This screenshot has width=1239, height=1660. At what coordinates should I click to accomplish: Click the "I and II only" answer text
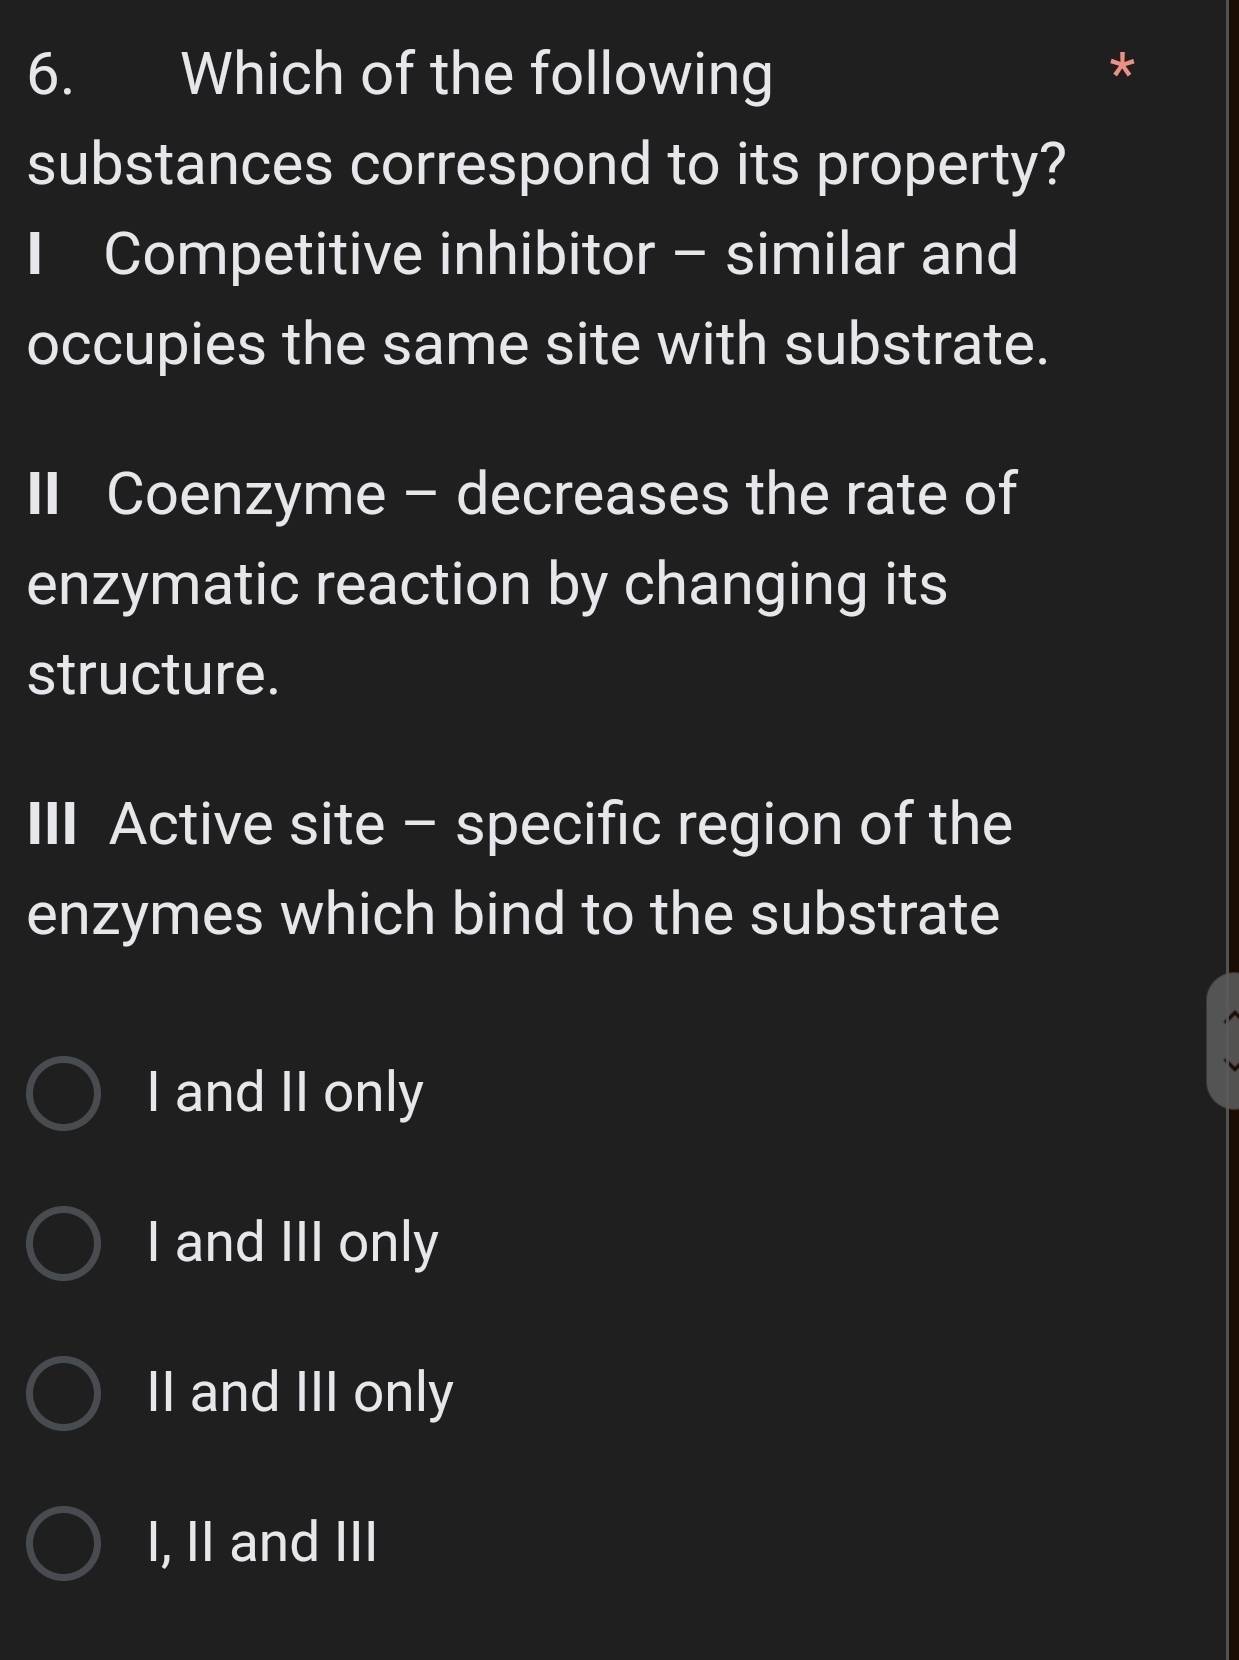[x=283, y=1092]
